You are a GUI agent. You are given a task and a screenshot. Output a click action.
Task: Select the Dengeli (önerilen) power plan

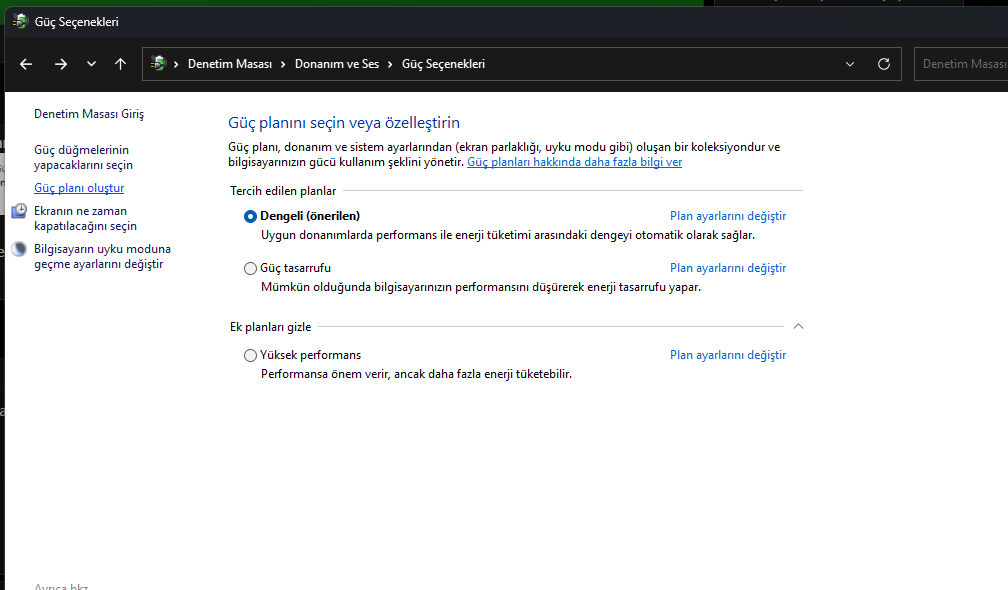[x=250, y=217]
